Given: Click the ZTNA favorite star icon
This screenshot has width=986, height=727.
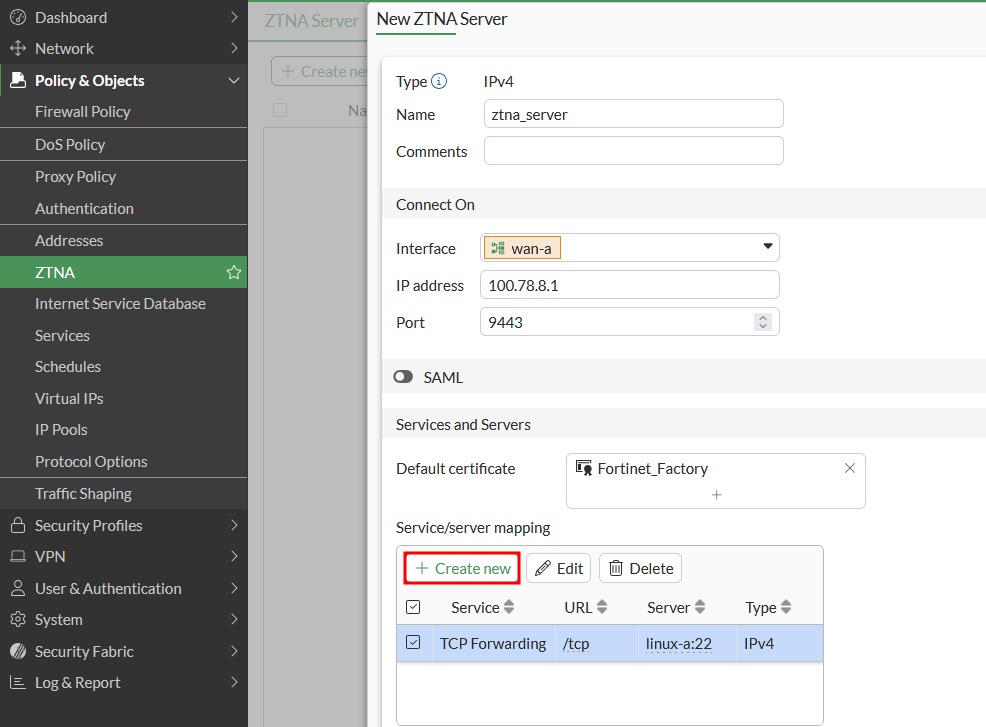Looking at the screenshot, I should [x=234, y=272].
